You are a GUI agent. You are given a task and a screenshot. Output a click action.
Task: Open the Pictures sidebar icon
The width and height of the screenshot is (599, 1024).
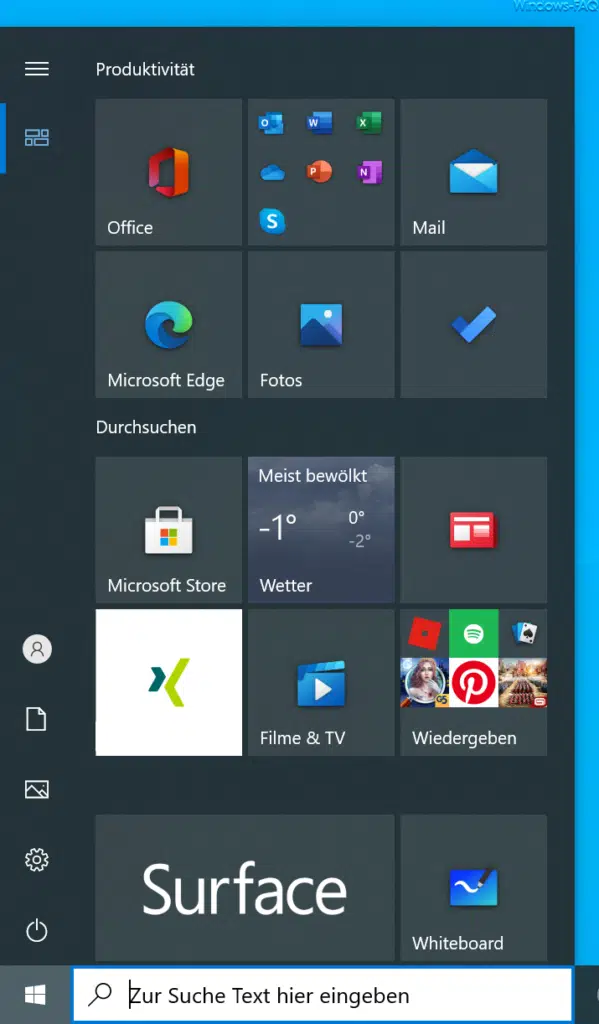37,790
